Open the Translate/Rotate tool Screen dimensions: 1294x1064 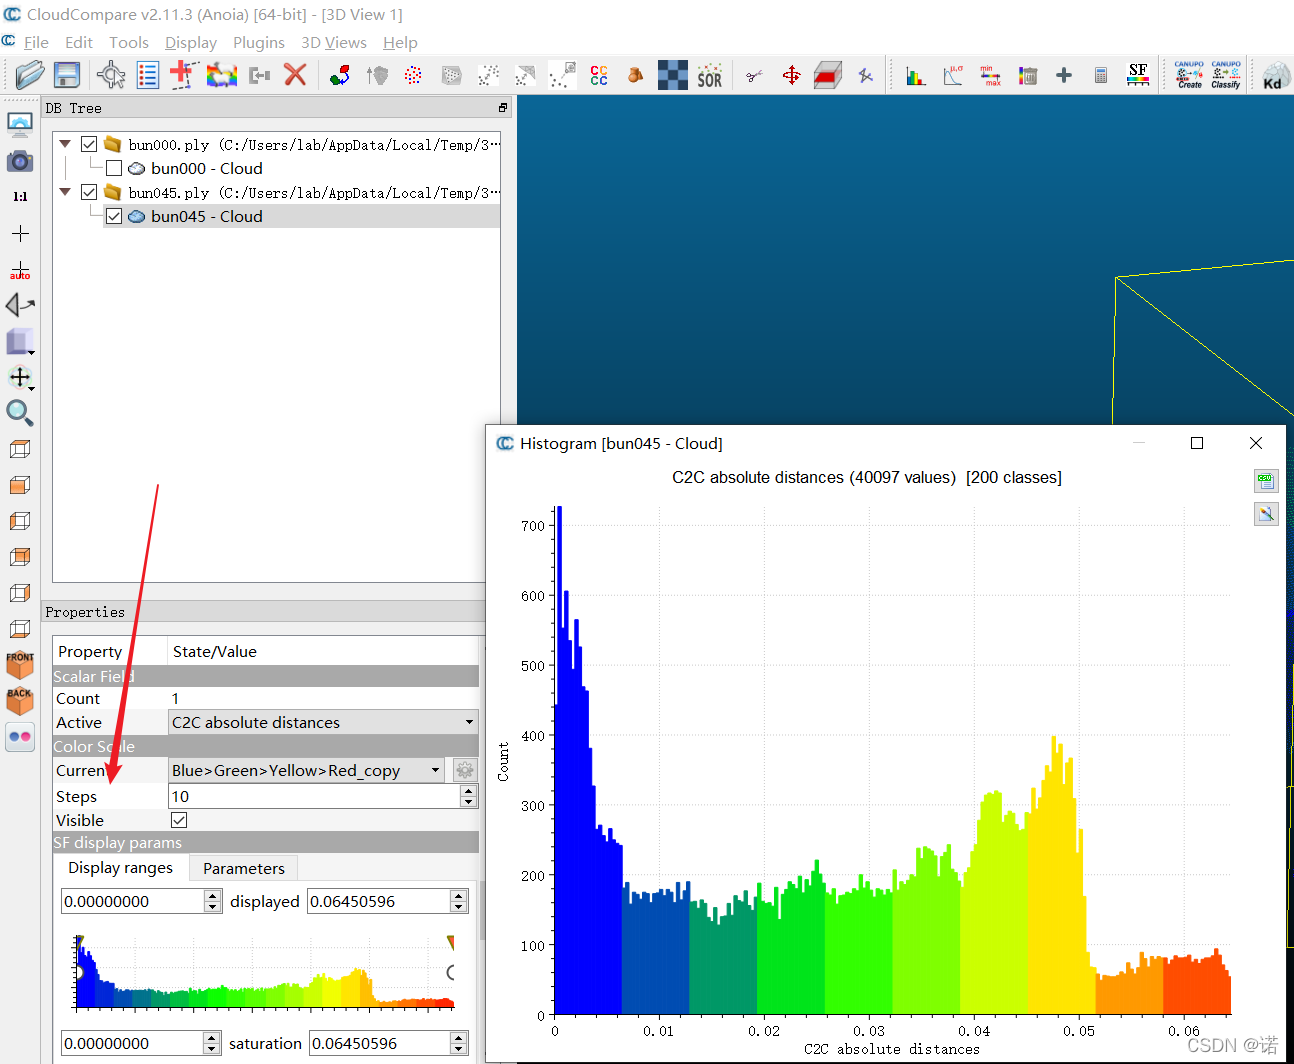click(x=791, y=75)
